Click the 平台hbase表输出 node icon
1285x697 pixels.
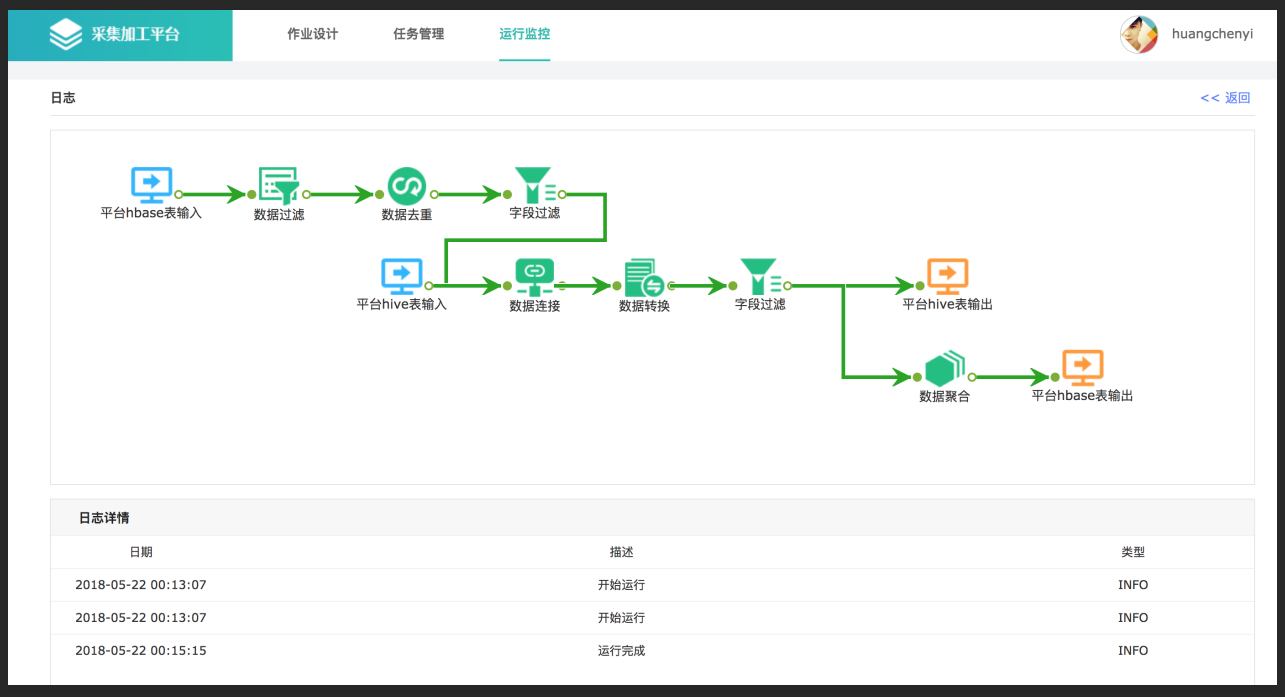pos(1082,368)
